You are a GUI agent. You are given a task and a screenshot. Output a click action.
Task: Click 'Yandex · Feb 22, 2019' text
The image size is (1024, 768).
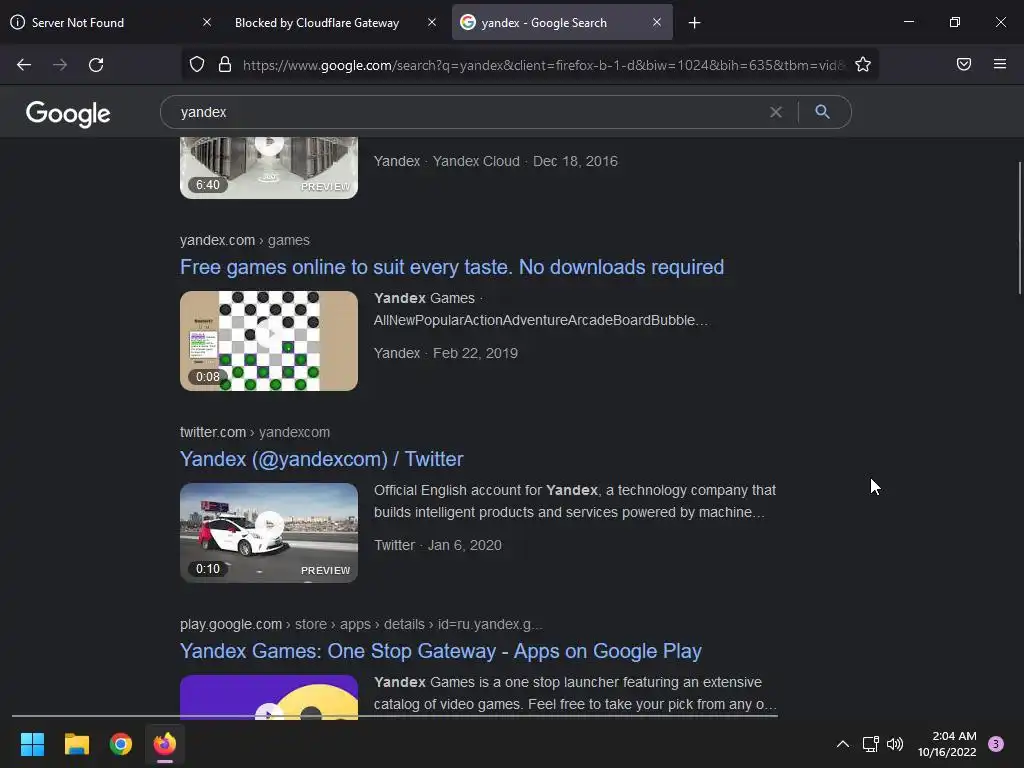(x=445, y=353)
